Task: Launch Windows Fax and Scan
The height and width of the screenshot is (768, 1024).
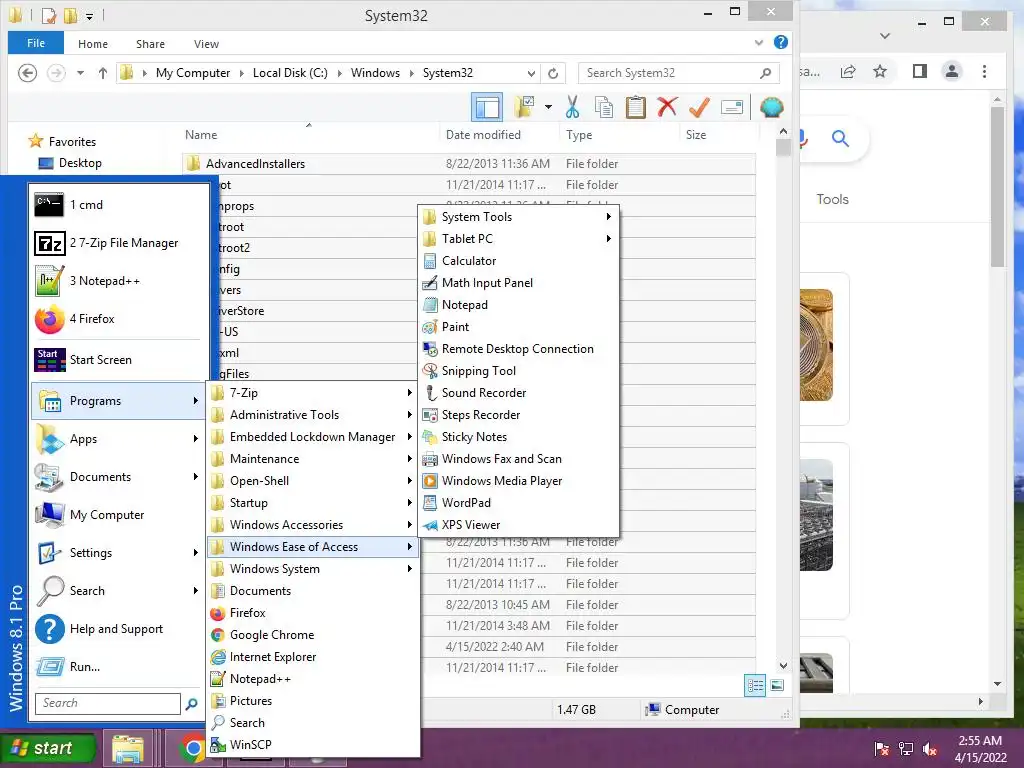Action: tap(519, 459)
